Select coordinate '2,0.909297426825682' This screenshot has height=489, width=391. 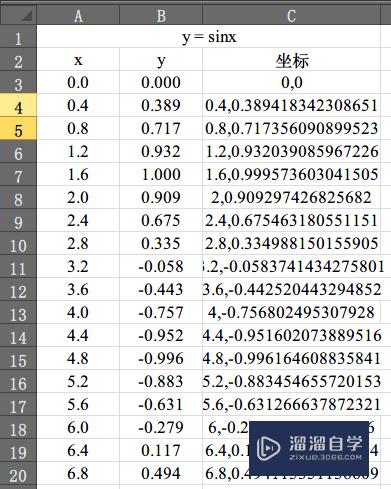[291, 197]
